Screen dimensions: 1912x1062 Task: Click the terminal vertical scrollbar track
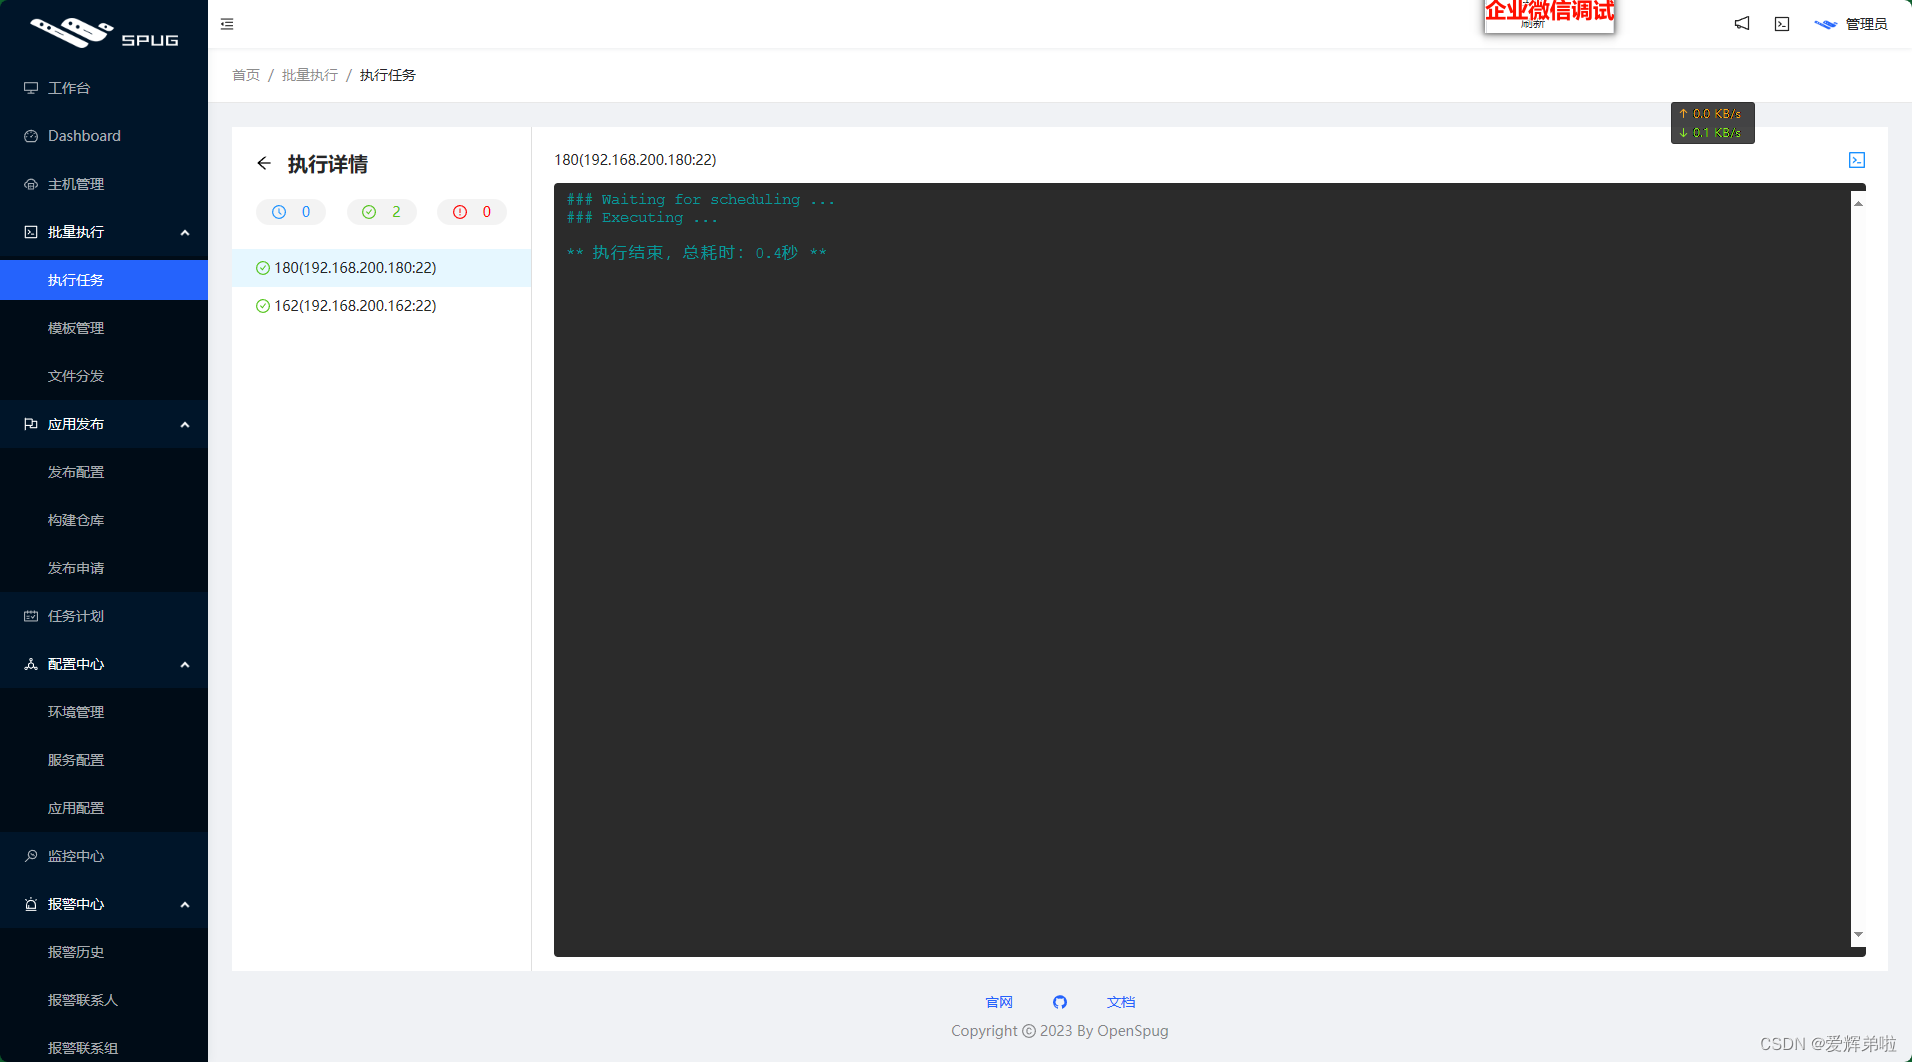(x=1858, y=569)
